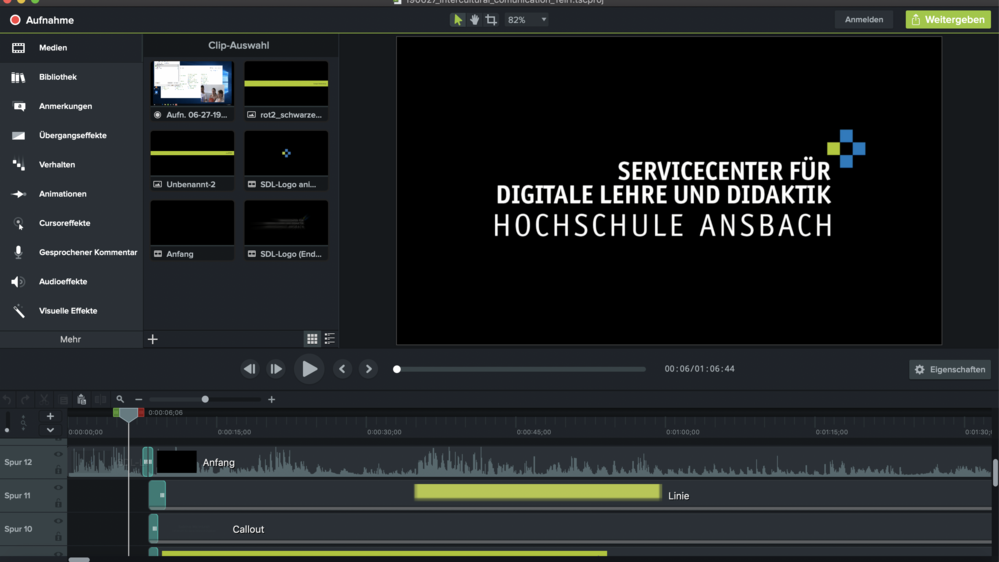Jump to previous marker with left chevron
Screen dimensions: 999x562
click(342, 369)
